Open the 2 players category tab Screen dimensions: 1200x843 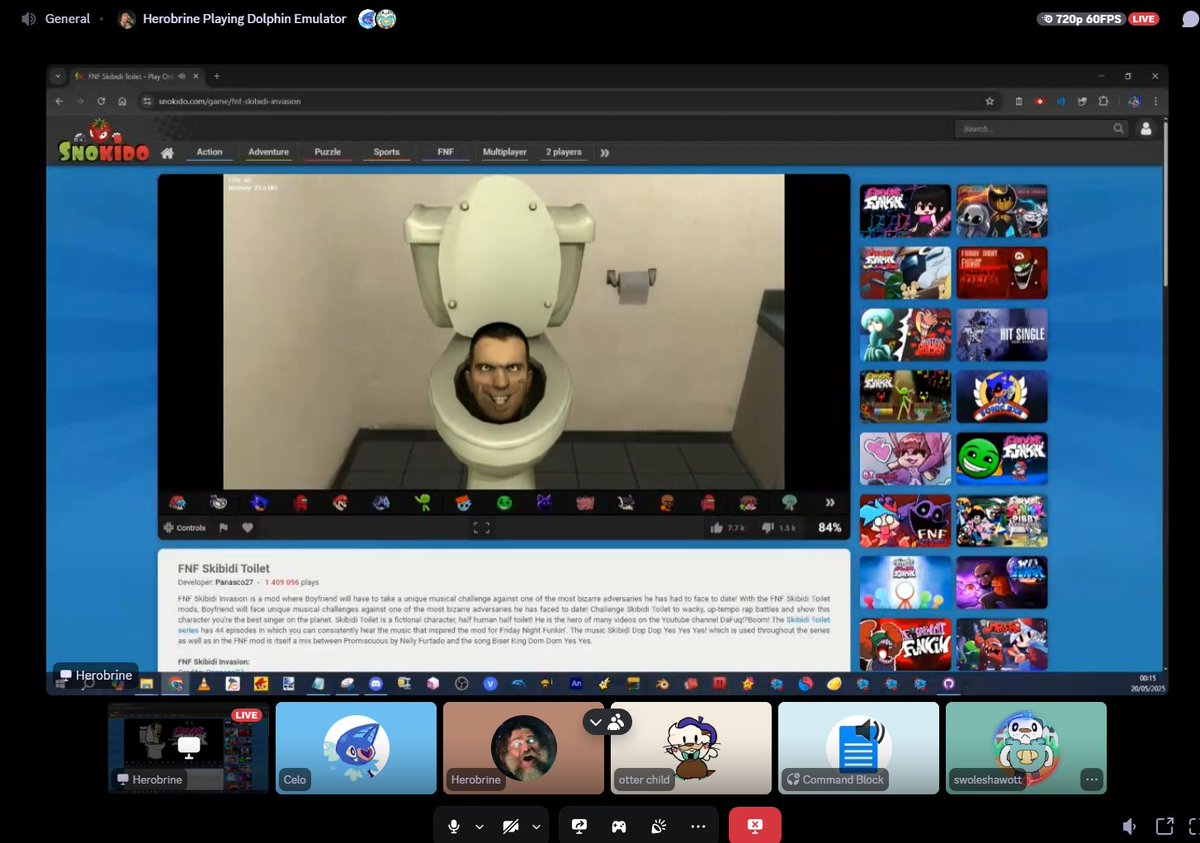click(x=563, y=152)
